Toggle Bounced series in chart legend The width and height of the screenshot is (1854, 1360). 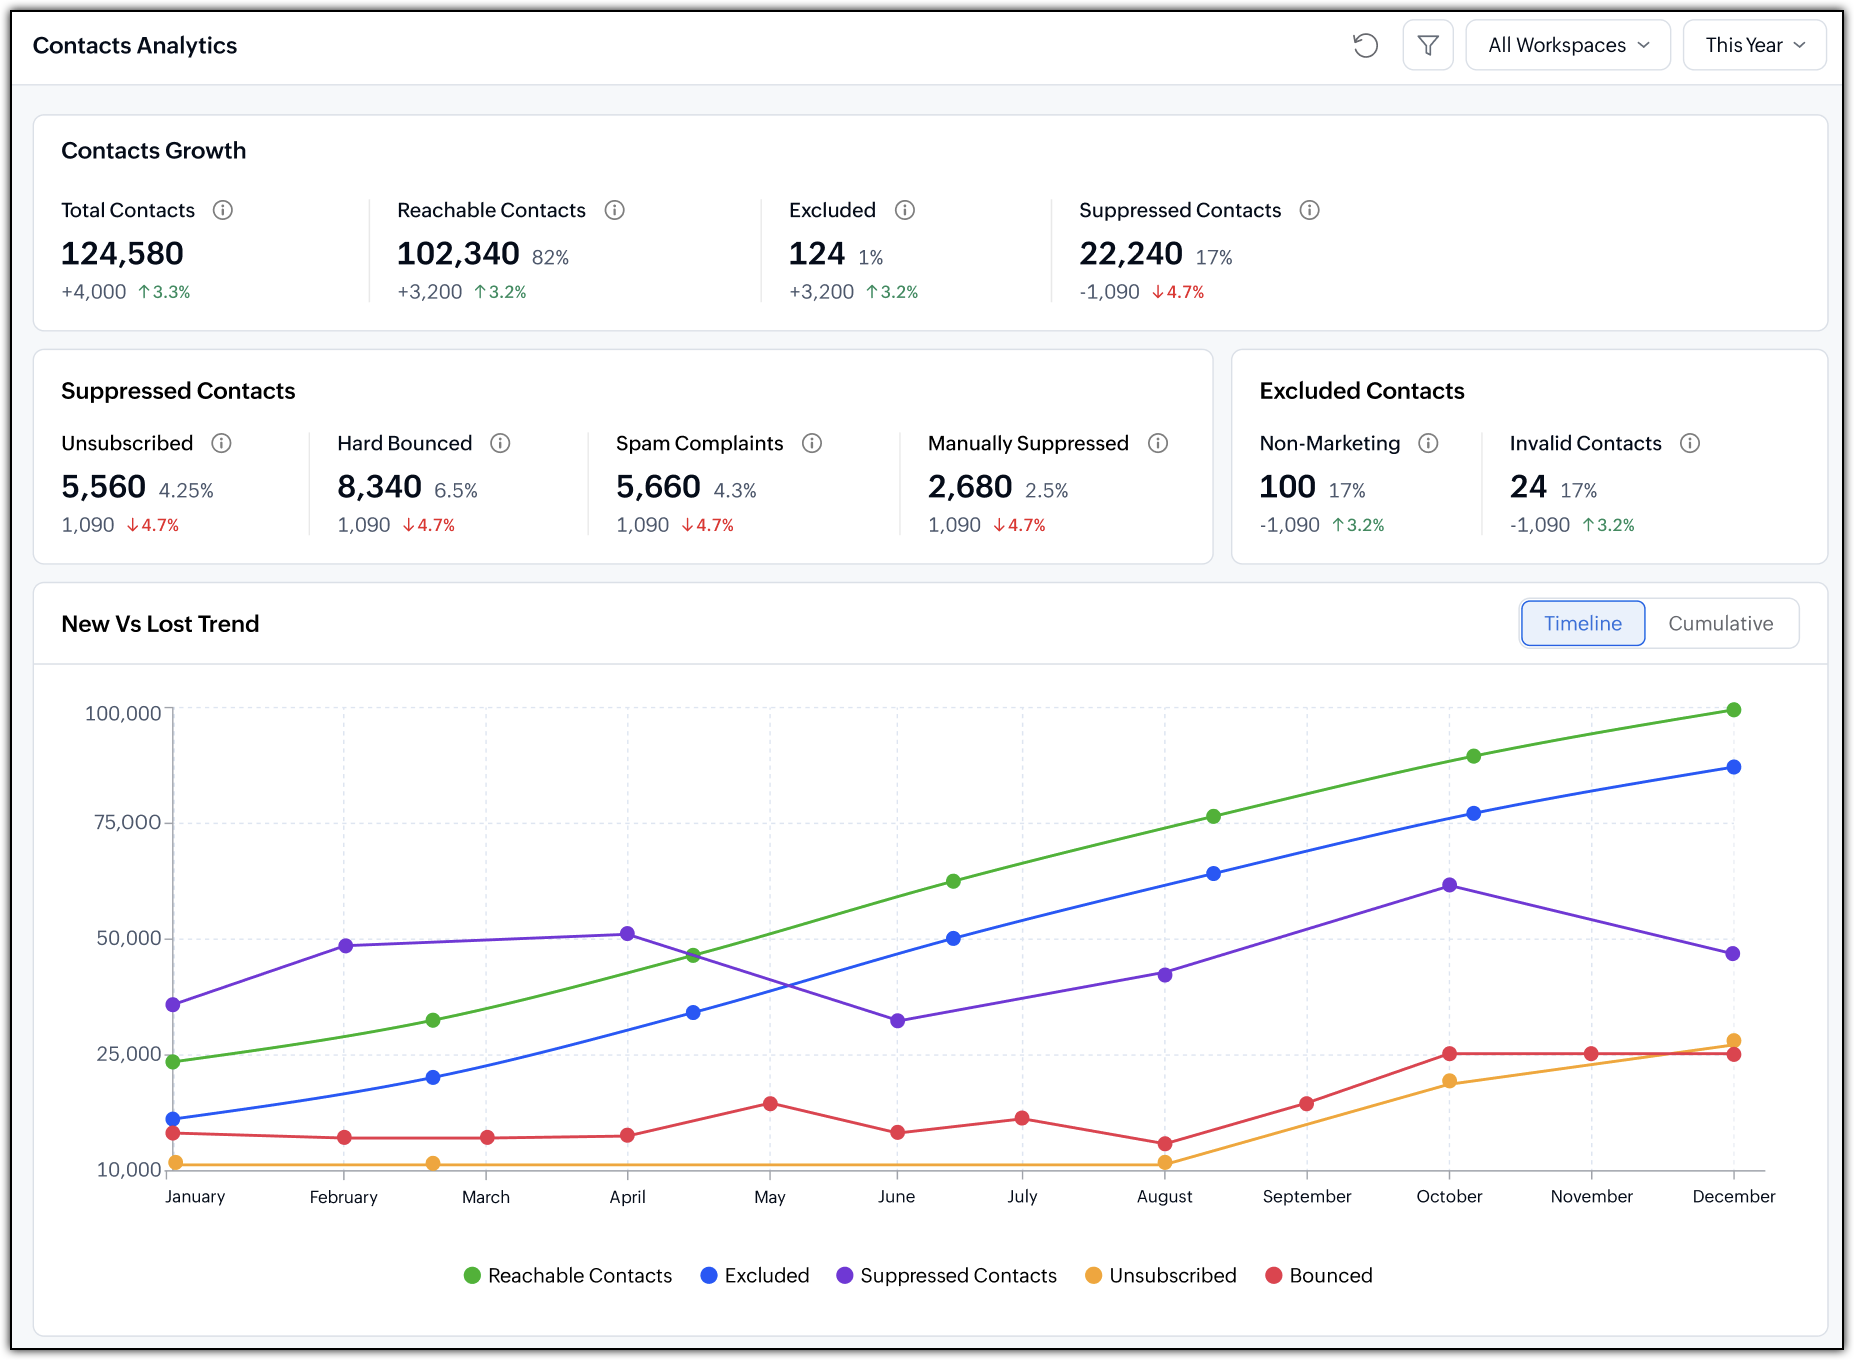[x=1319, y=1275]
